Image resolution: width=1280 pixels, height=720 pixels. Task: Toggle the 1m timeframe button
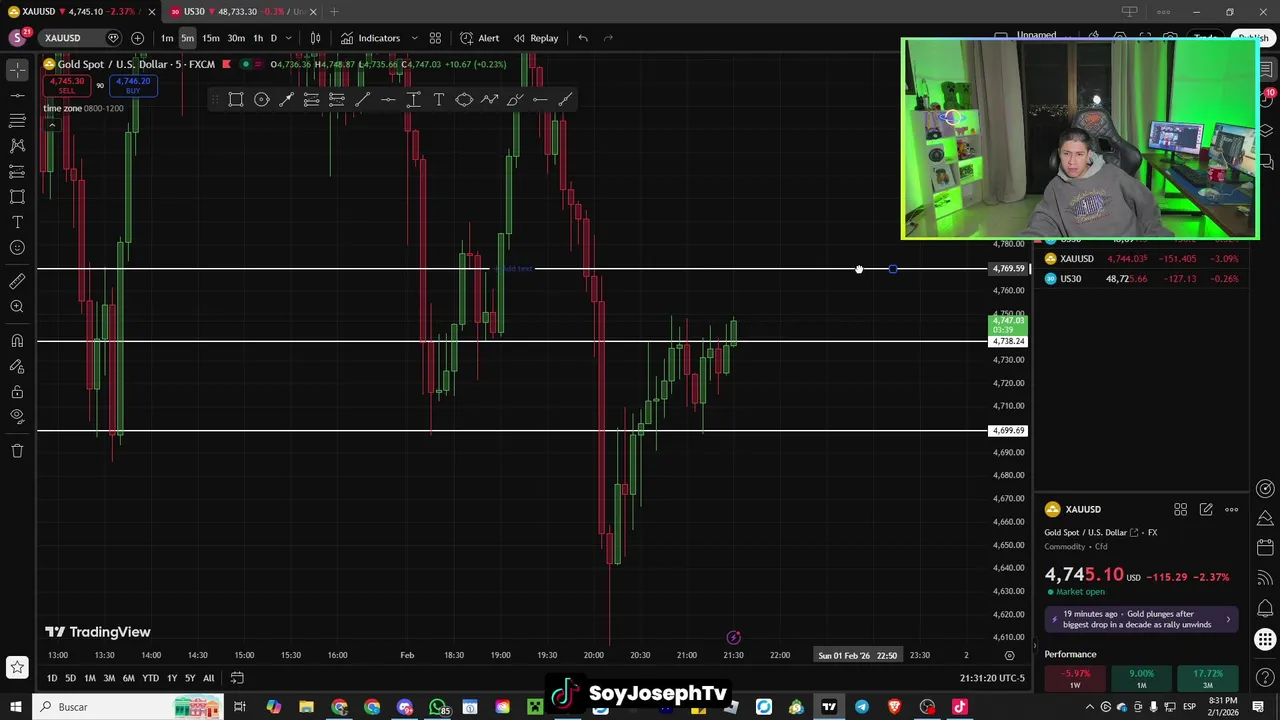[x=167, y=38]
